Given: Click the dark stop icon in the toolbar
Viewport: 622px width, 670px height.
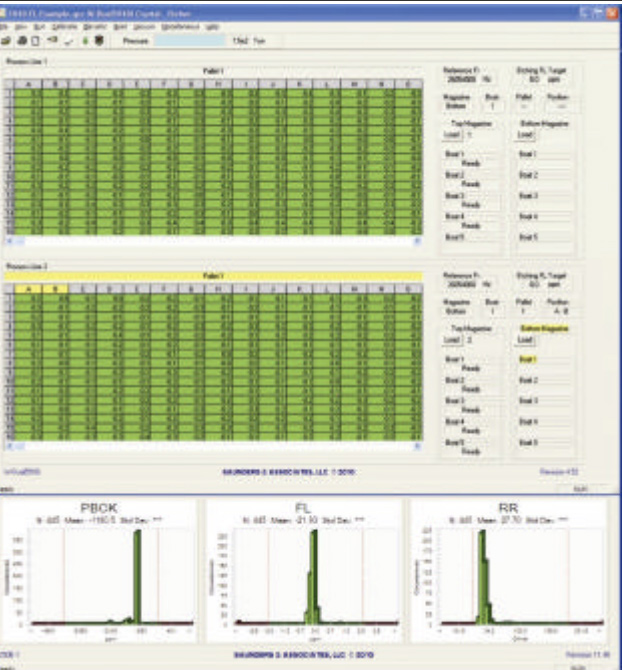Looking at the screenshot, I should pos(99,41).
